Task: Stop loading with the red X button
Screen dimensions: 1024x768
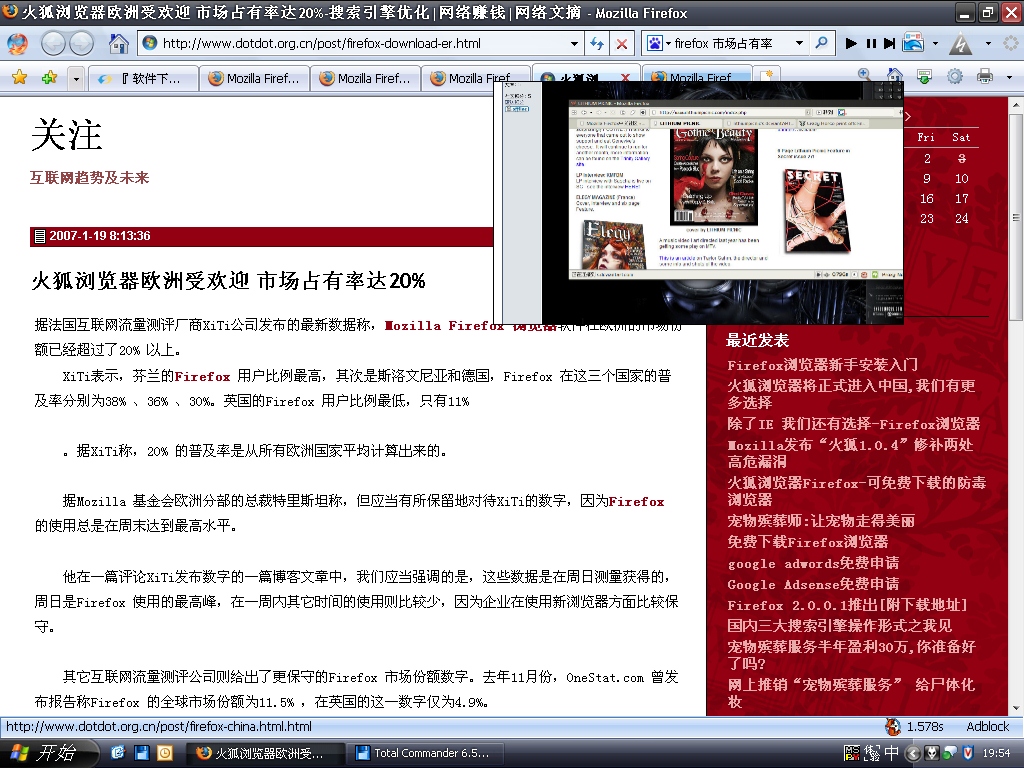Action: [x=622, y=44]
